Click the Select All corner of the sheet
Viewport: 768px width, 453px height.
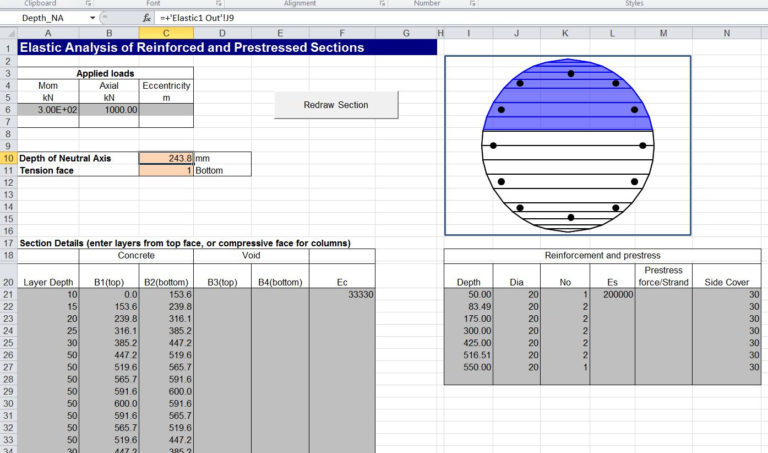(x=8, y=33)
